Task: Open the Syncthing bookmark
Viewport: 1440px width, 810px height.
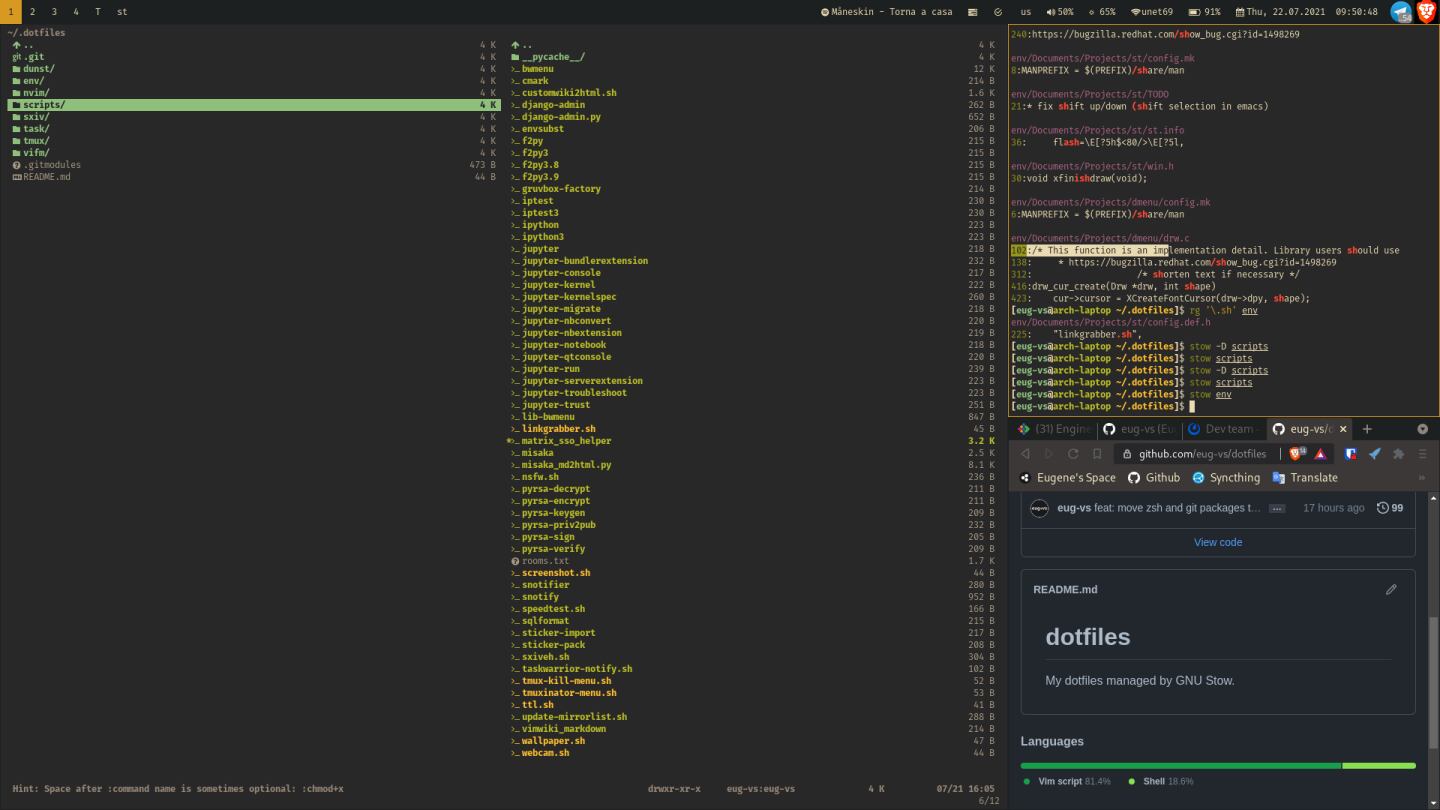Action: point(1228,477)
